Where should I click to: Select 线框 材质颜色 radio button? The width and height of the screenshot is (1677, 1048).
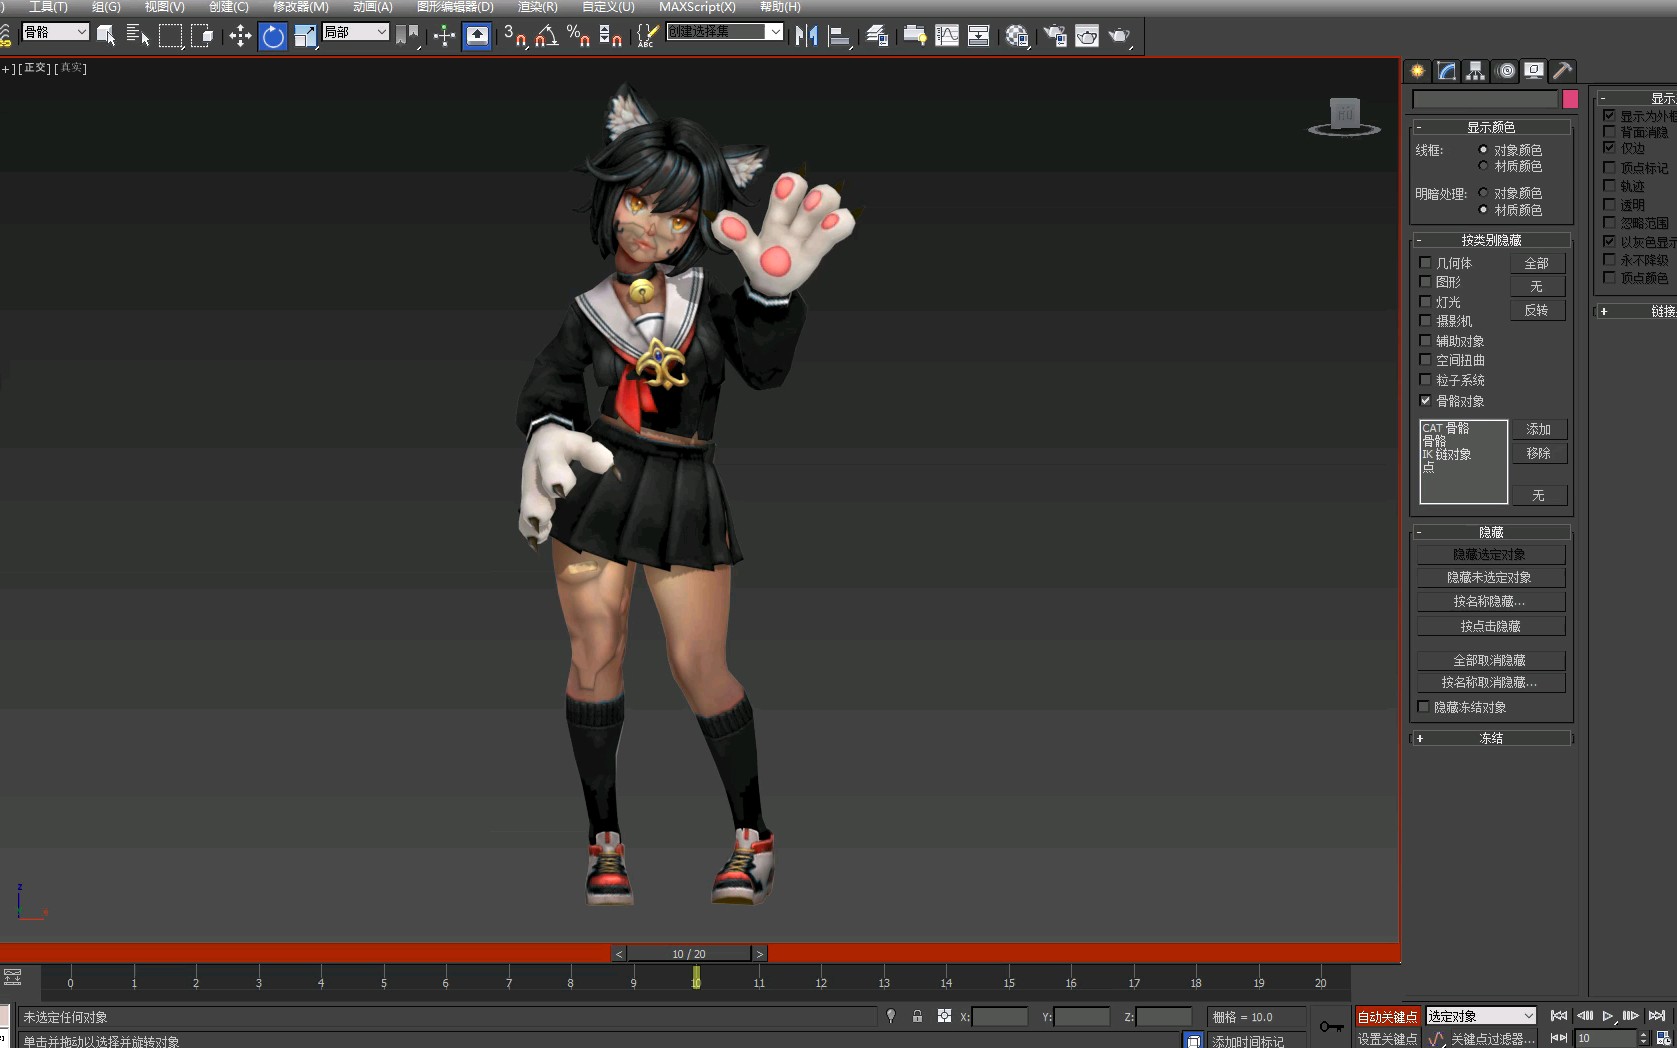[x=1483, y=166]
